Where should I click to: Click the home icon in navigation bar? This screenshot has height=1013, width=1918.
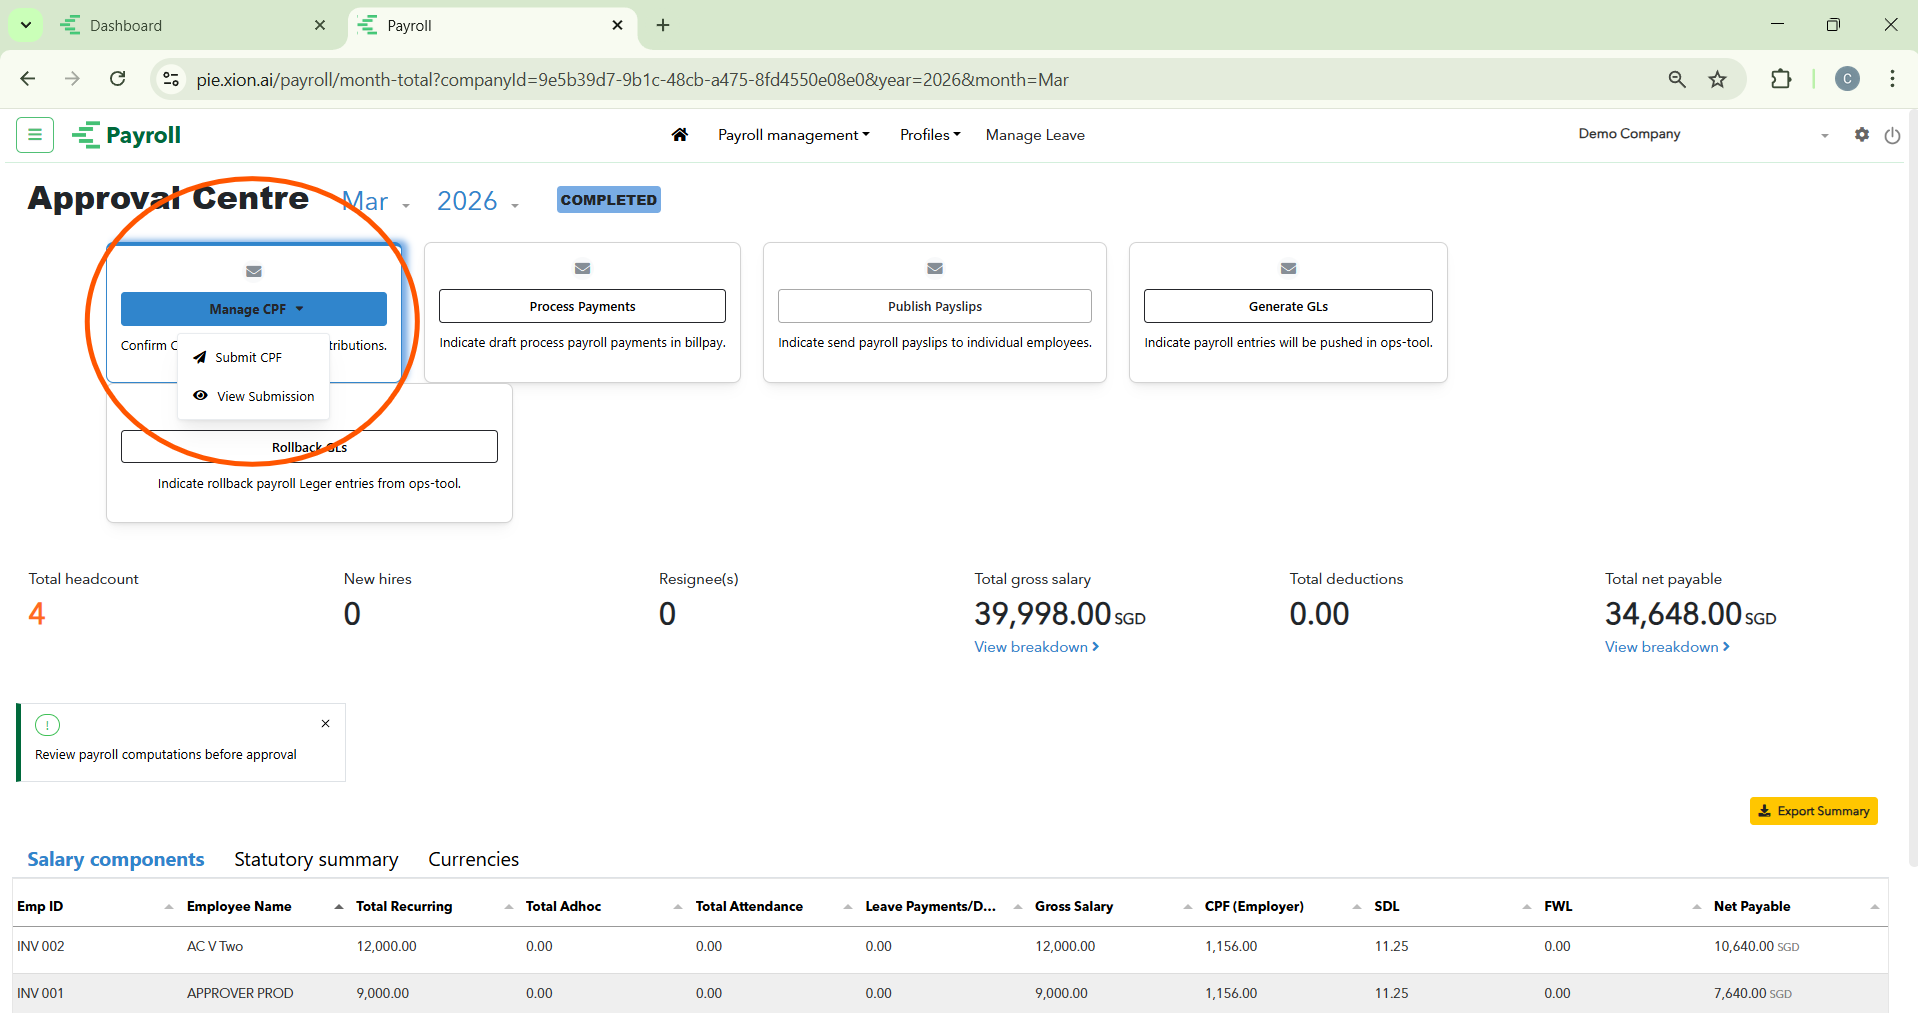click(680, 135)
